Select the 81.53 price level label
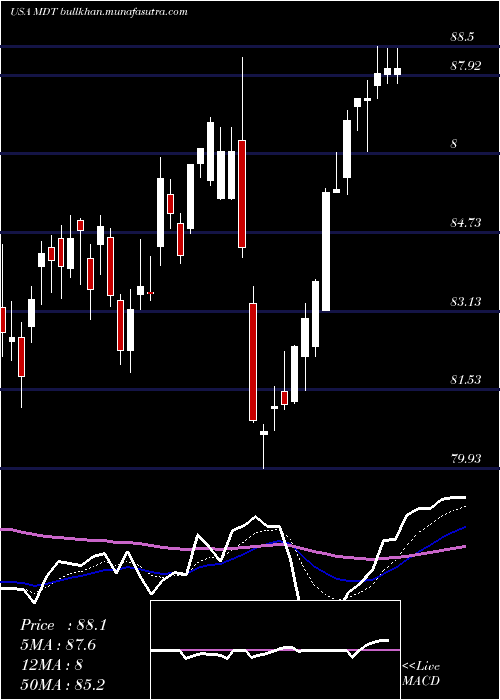Image resolution: width=500 pixels, height=700 pixels. tap(466, 380)
